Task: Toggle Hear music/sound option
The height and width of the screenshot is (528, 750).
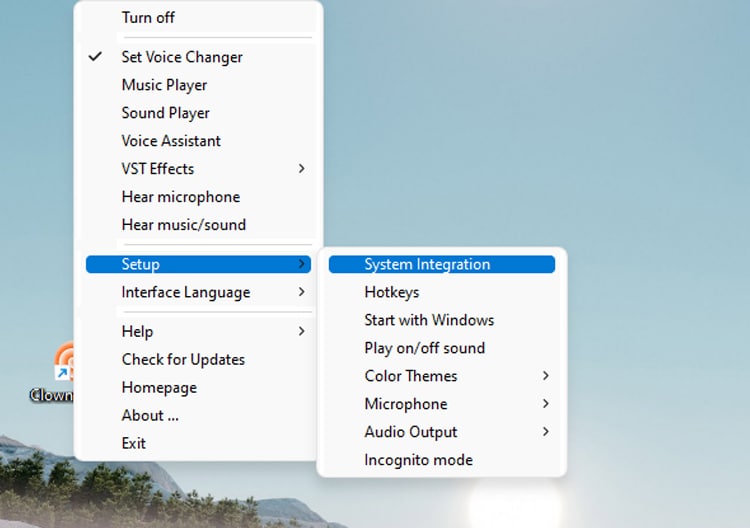Action: point(198,225)
